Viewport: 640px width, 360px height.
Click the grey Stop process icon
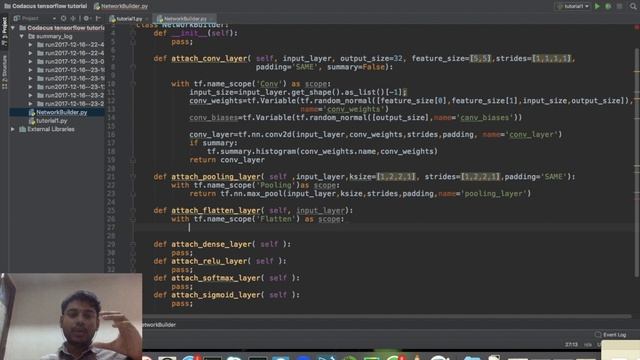coord(620,6)
